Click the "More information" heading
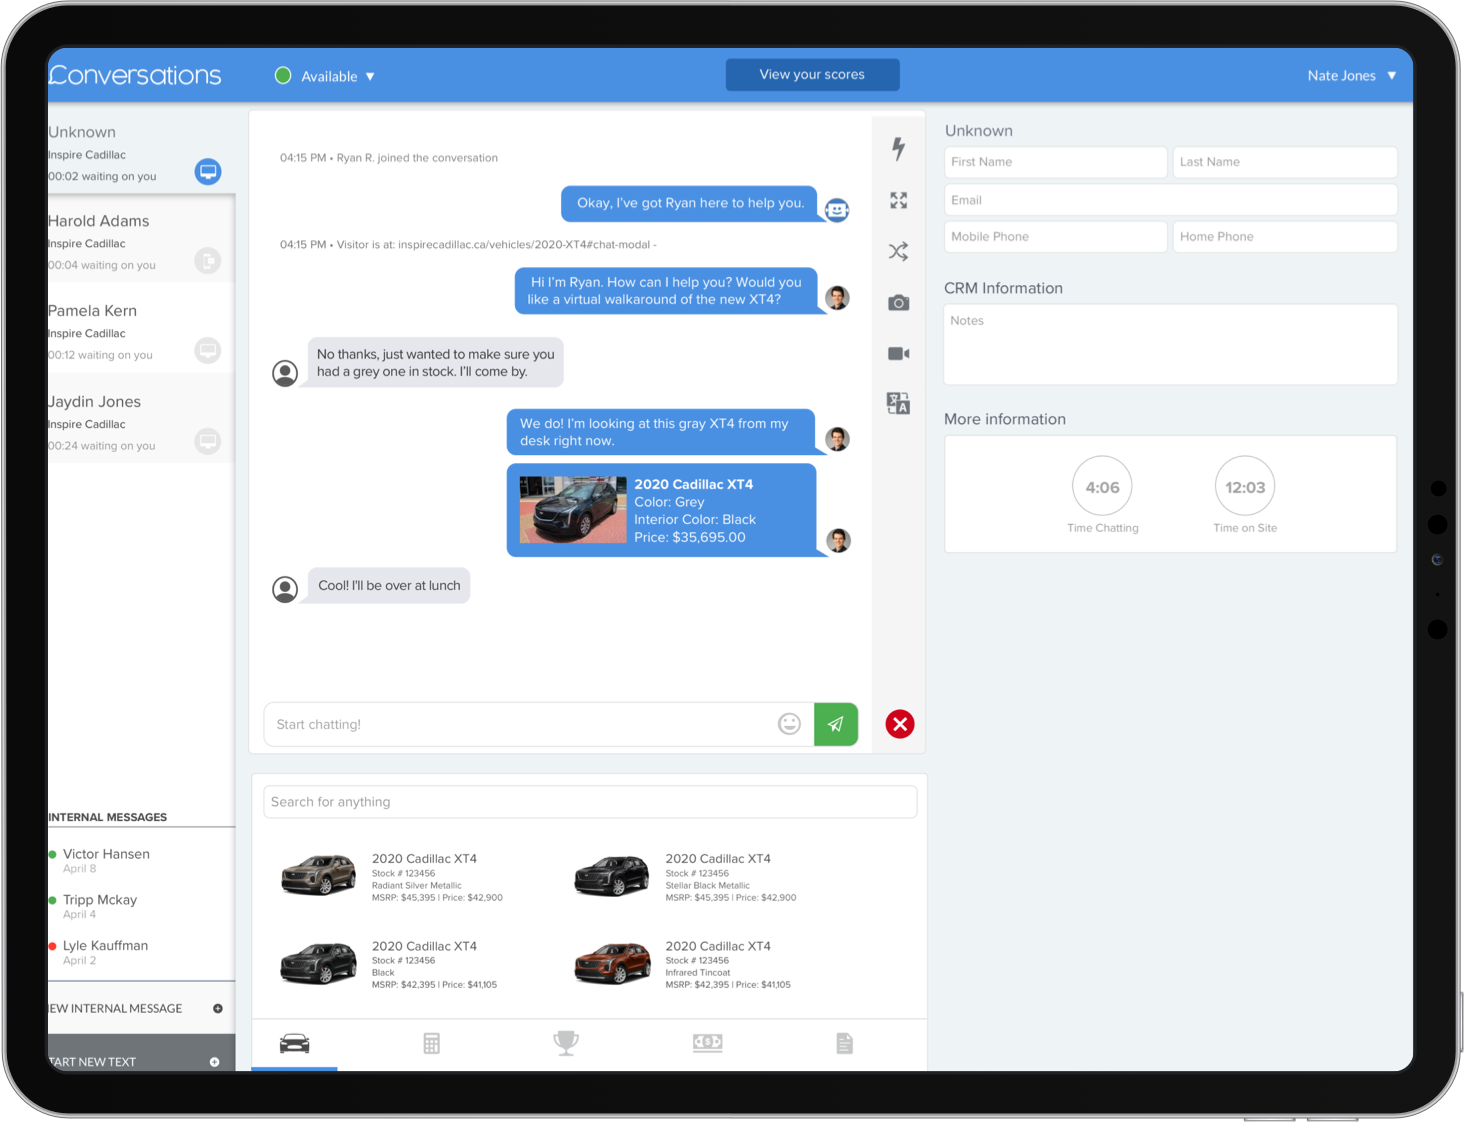1464x1122 pixels. tap(1005, 419)
